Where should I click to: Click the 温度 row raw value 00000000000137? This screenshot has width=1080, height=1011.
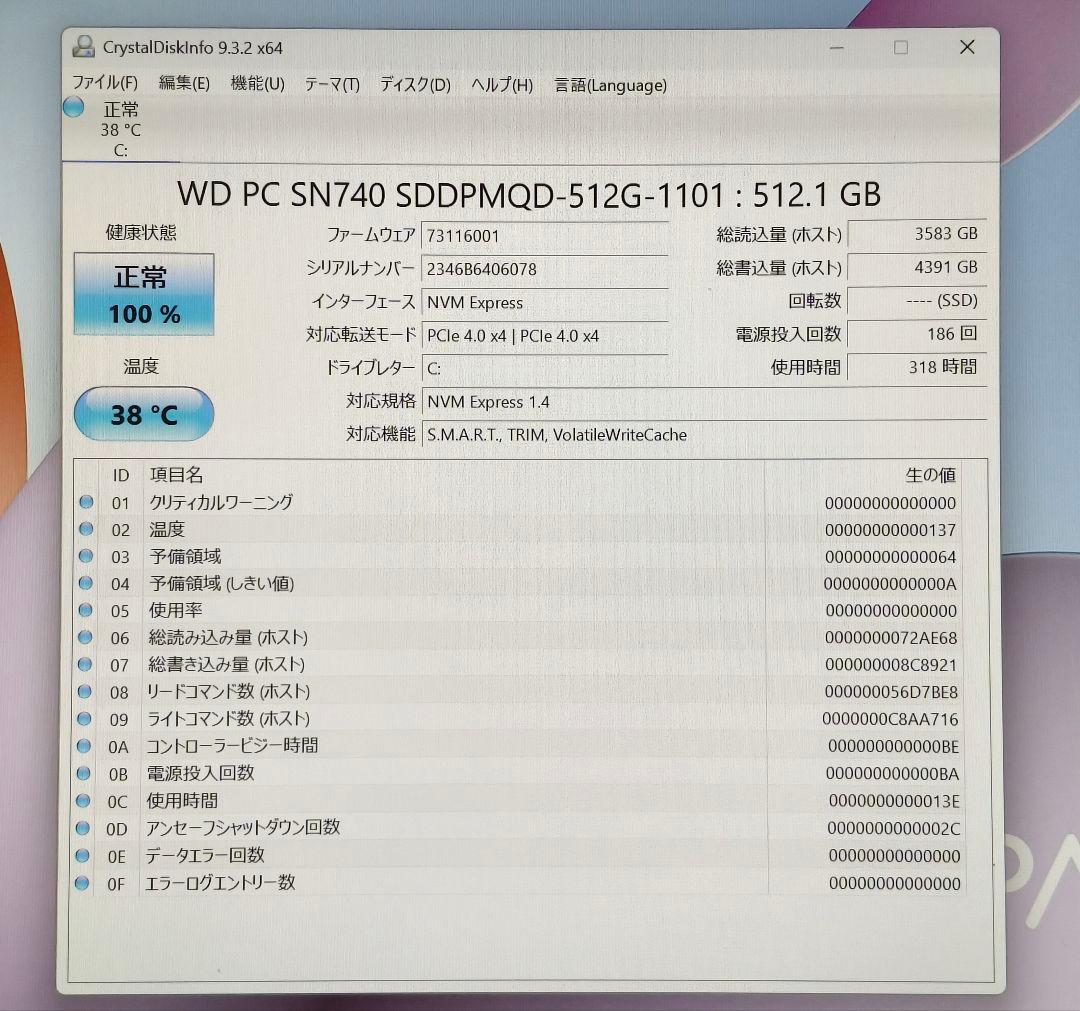coord(890,529)
